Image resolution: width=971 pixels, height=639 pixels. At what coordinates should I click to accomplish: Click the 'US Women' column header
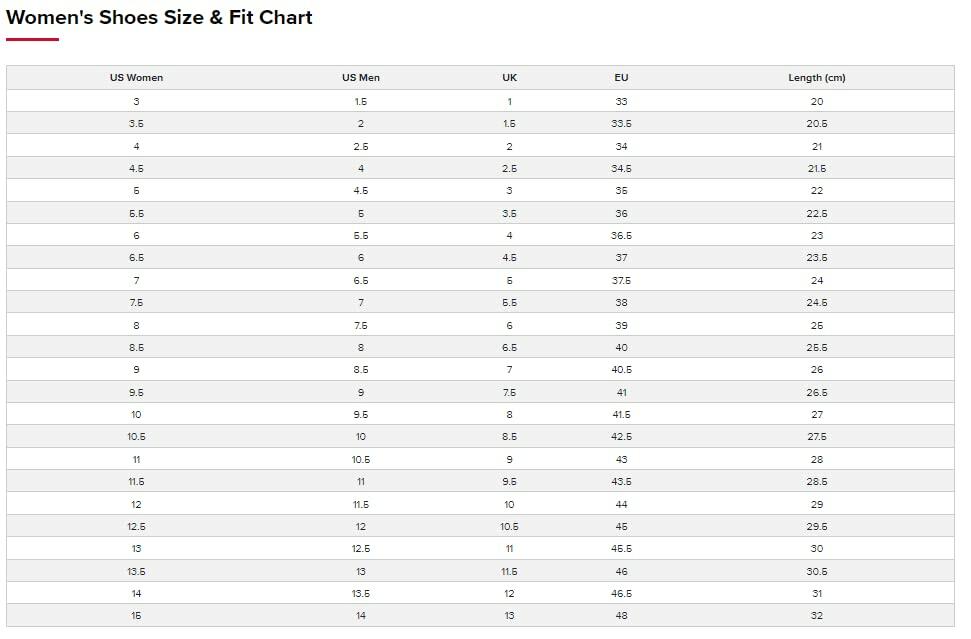pos(136,77)
